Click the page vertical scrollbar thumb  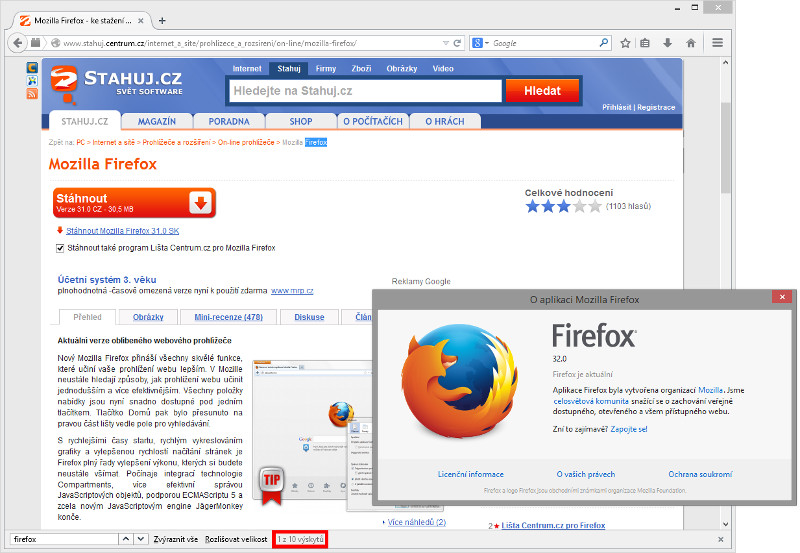click(x=726, y=148)
